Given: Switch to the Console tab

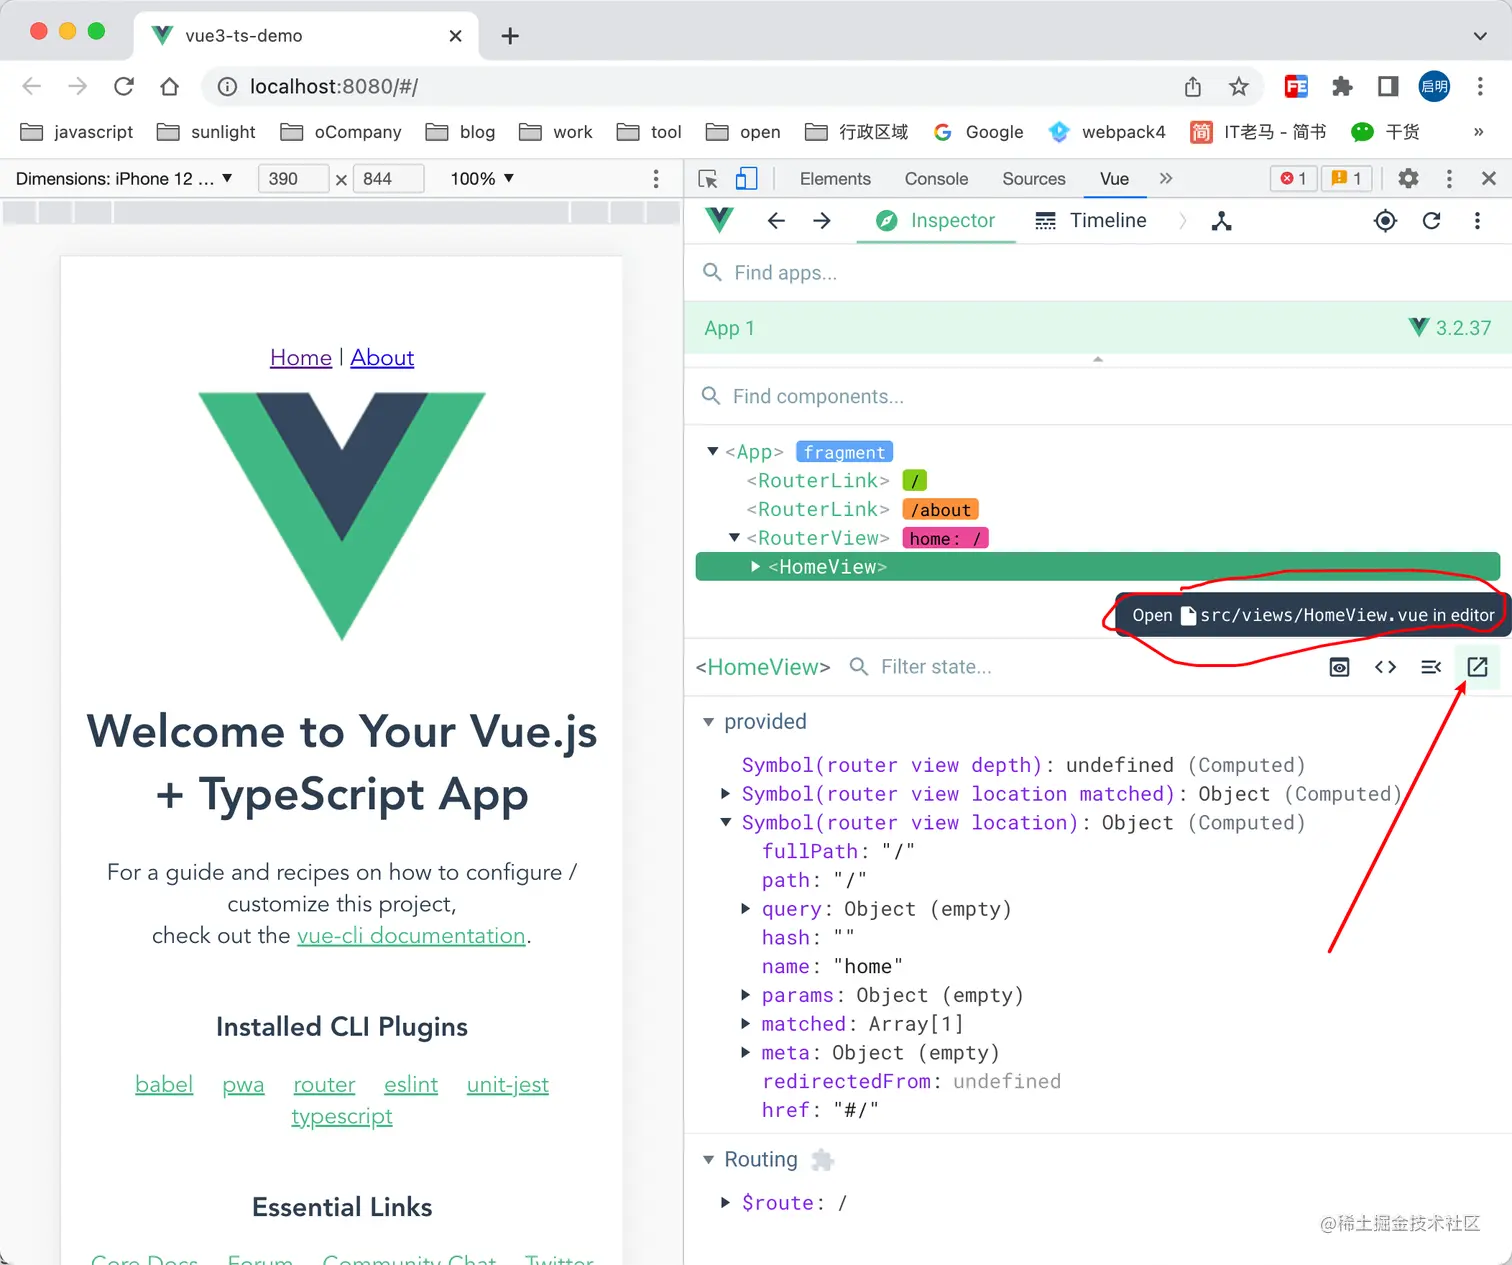Looking at the screenshot, I should point(936,179).
